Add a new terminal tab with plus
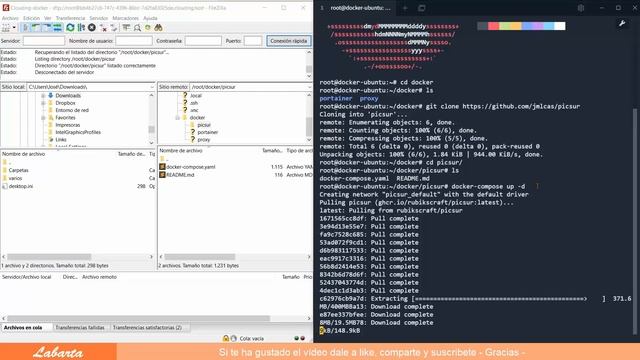Screen dimensions: 640x360 (405, 8)
